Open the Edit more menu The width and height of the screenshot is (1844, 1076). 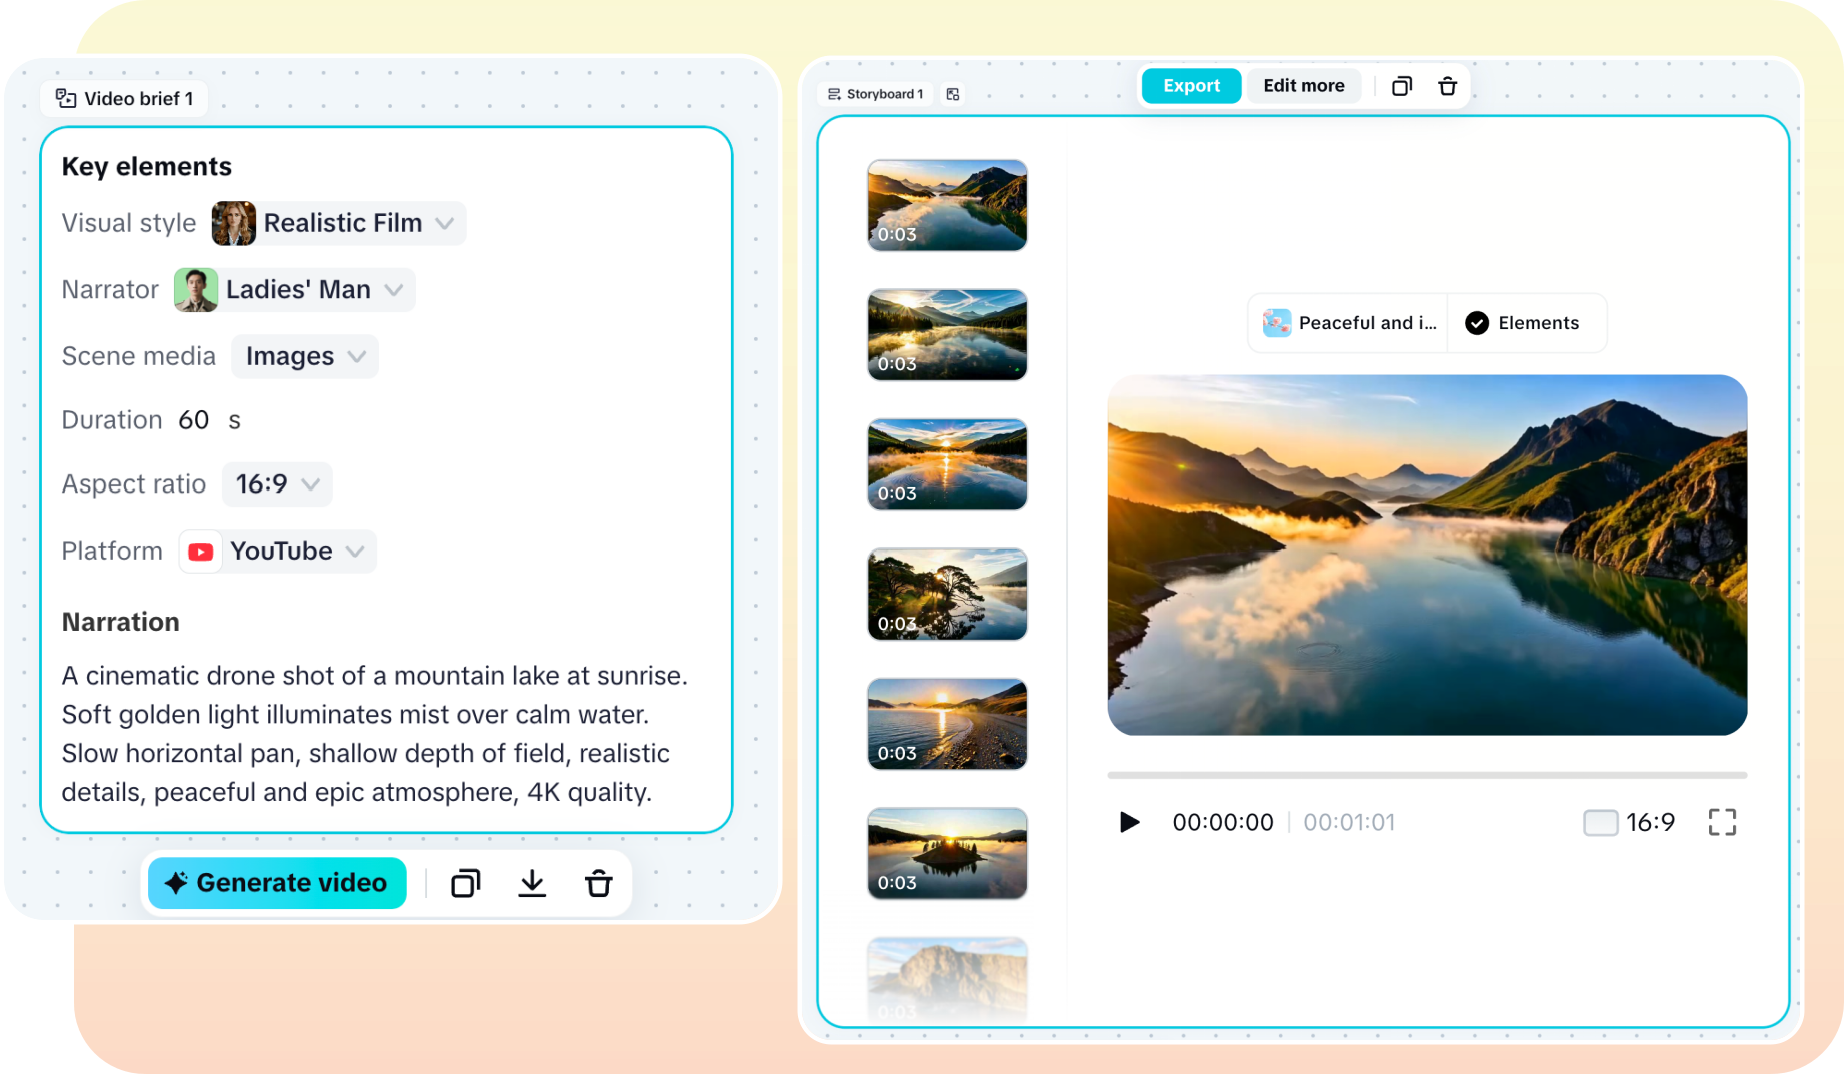click(x=1303, y=86)
